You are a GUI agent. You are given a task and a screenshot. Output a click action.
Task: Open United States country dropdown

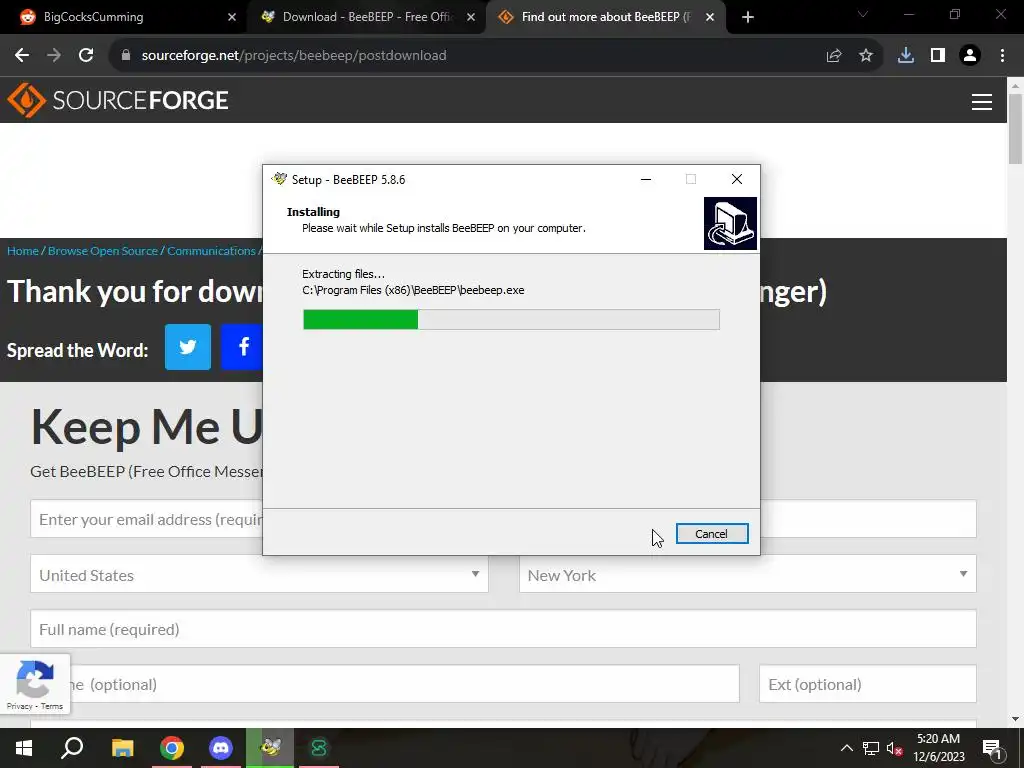coord(259,574)
